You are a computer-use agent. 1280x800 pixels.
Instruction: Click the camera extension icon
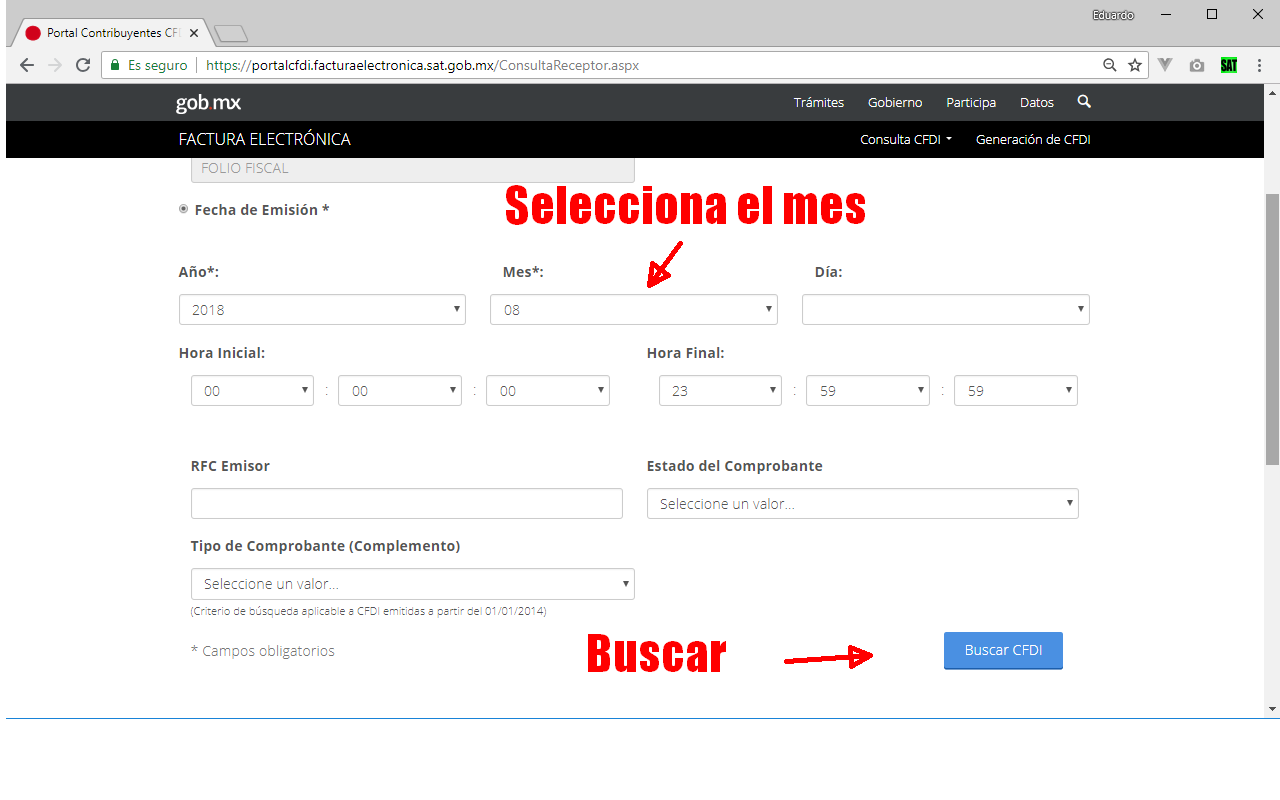pos(1197,65)
